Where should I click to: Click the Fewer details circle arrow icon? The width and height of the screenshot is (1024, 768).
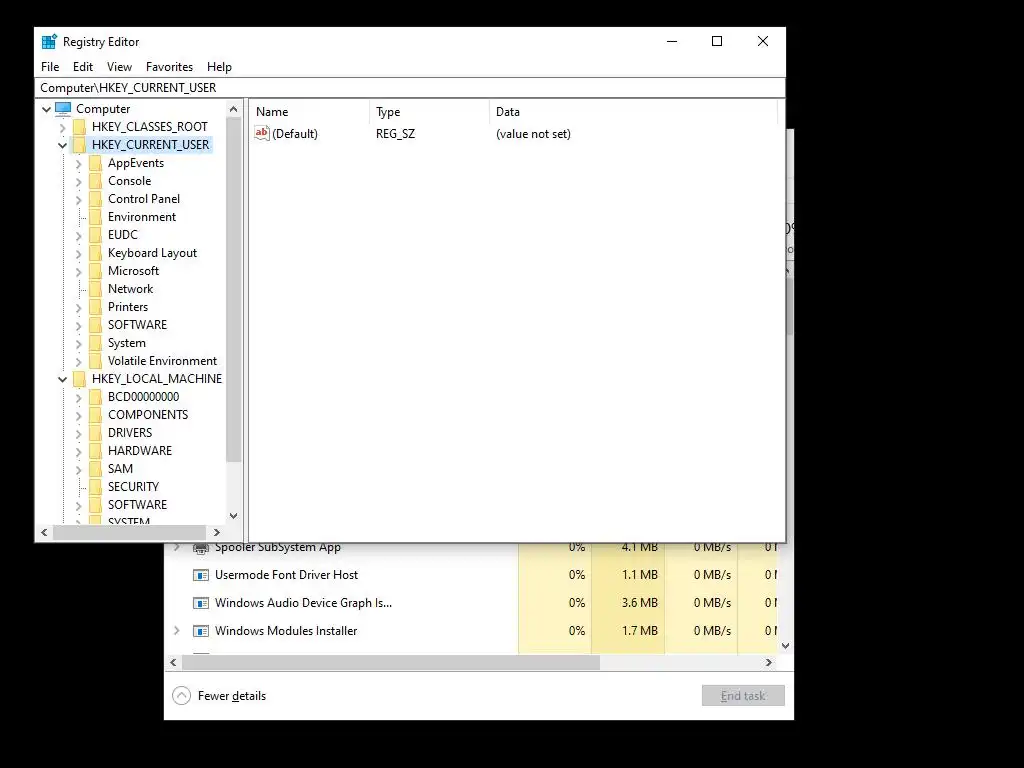point(182,696)
